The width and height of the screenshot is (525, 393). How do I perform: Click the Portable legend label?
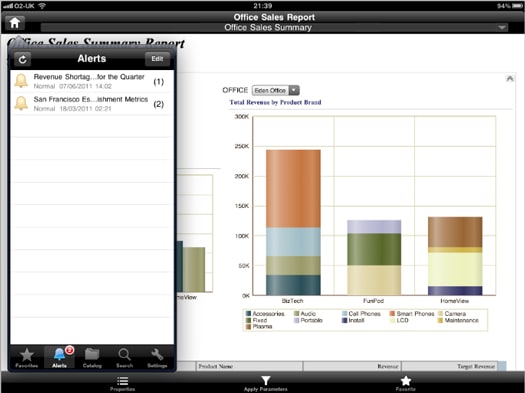click(x=311, y=320)
